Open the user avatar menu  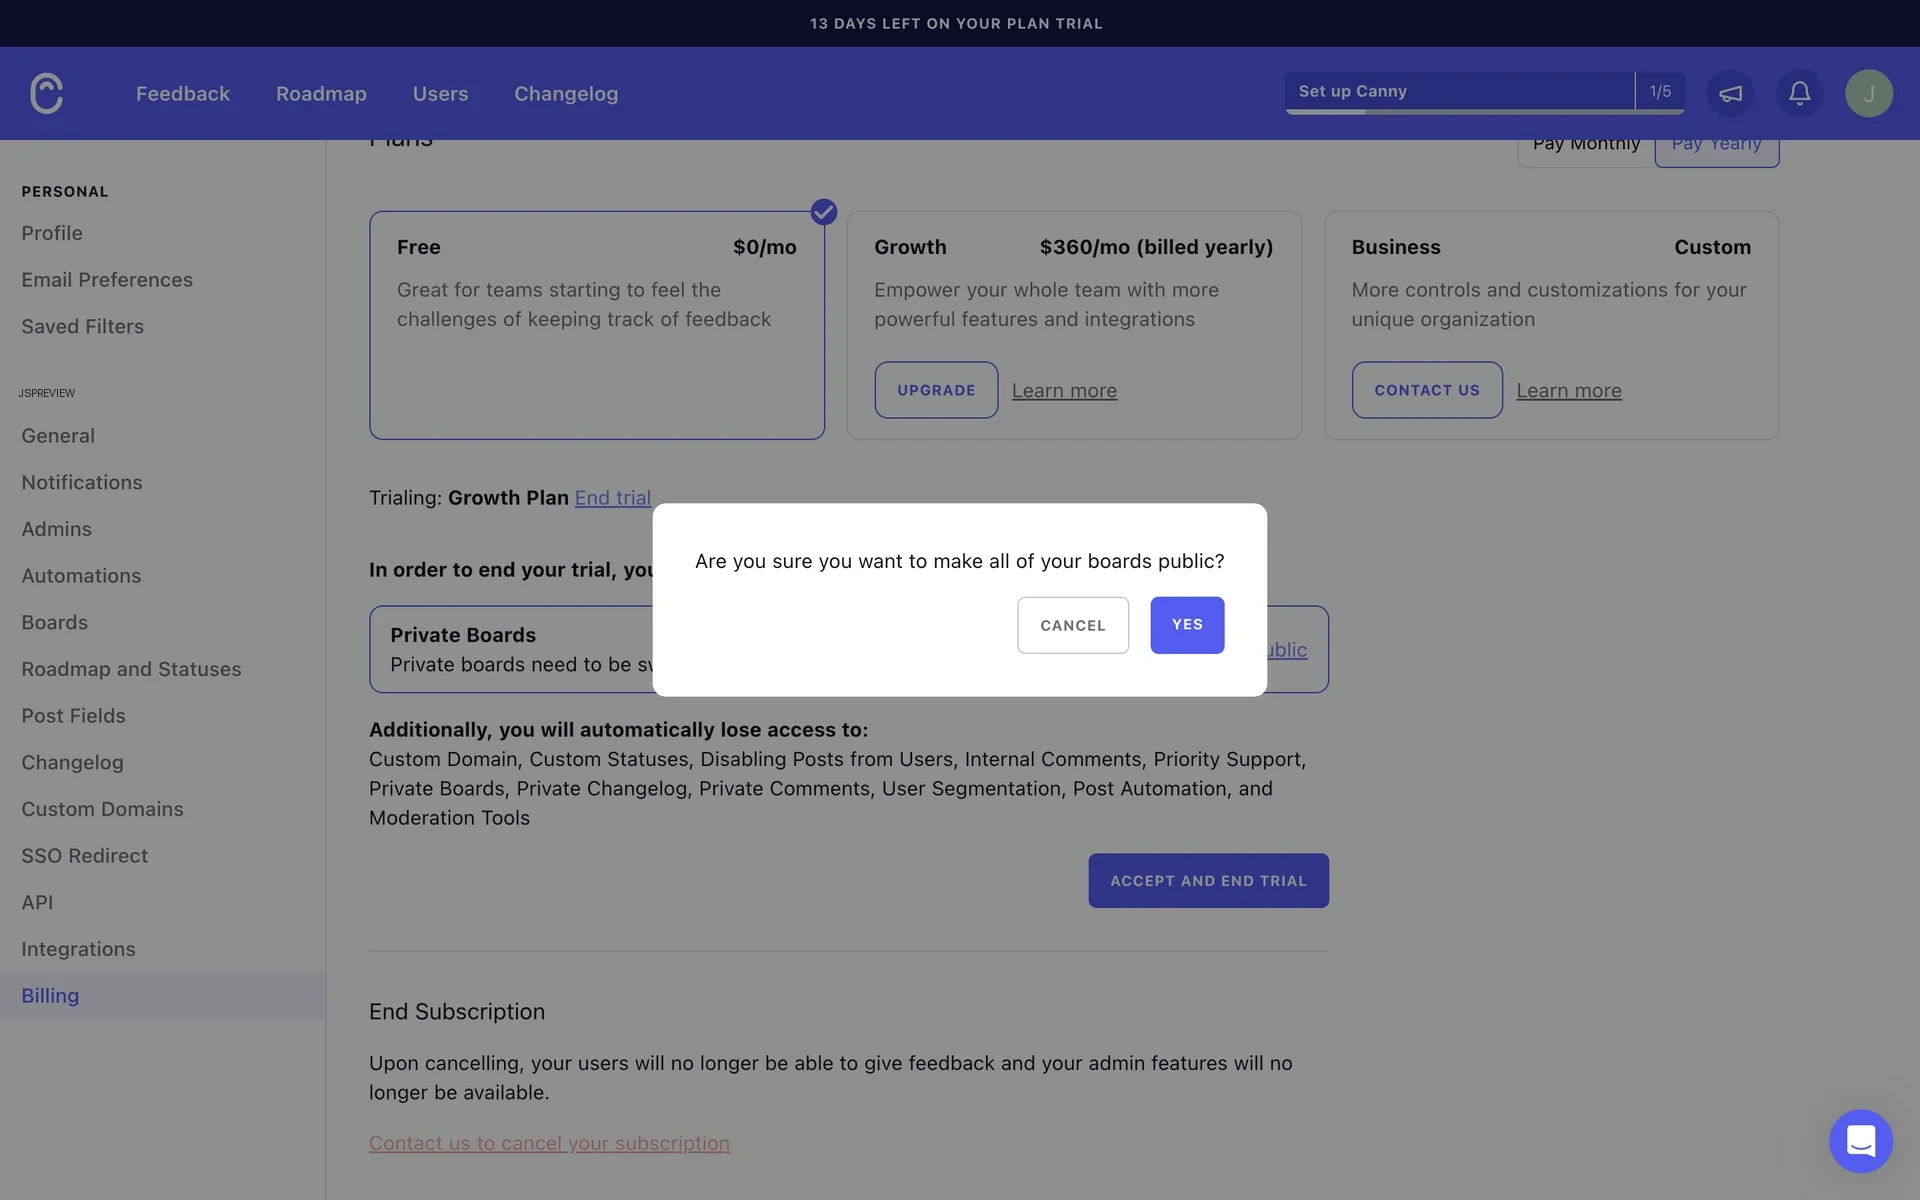click(1868, 93)
